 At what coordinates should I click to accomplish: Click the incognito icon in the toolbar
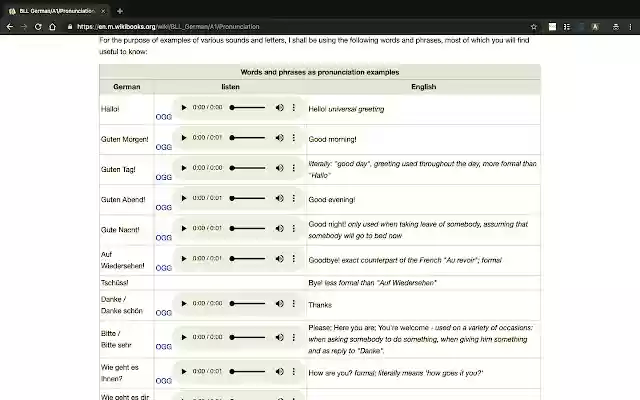pyautogui.click(x=616, y=27)
